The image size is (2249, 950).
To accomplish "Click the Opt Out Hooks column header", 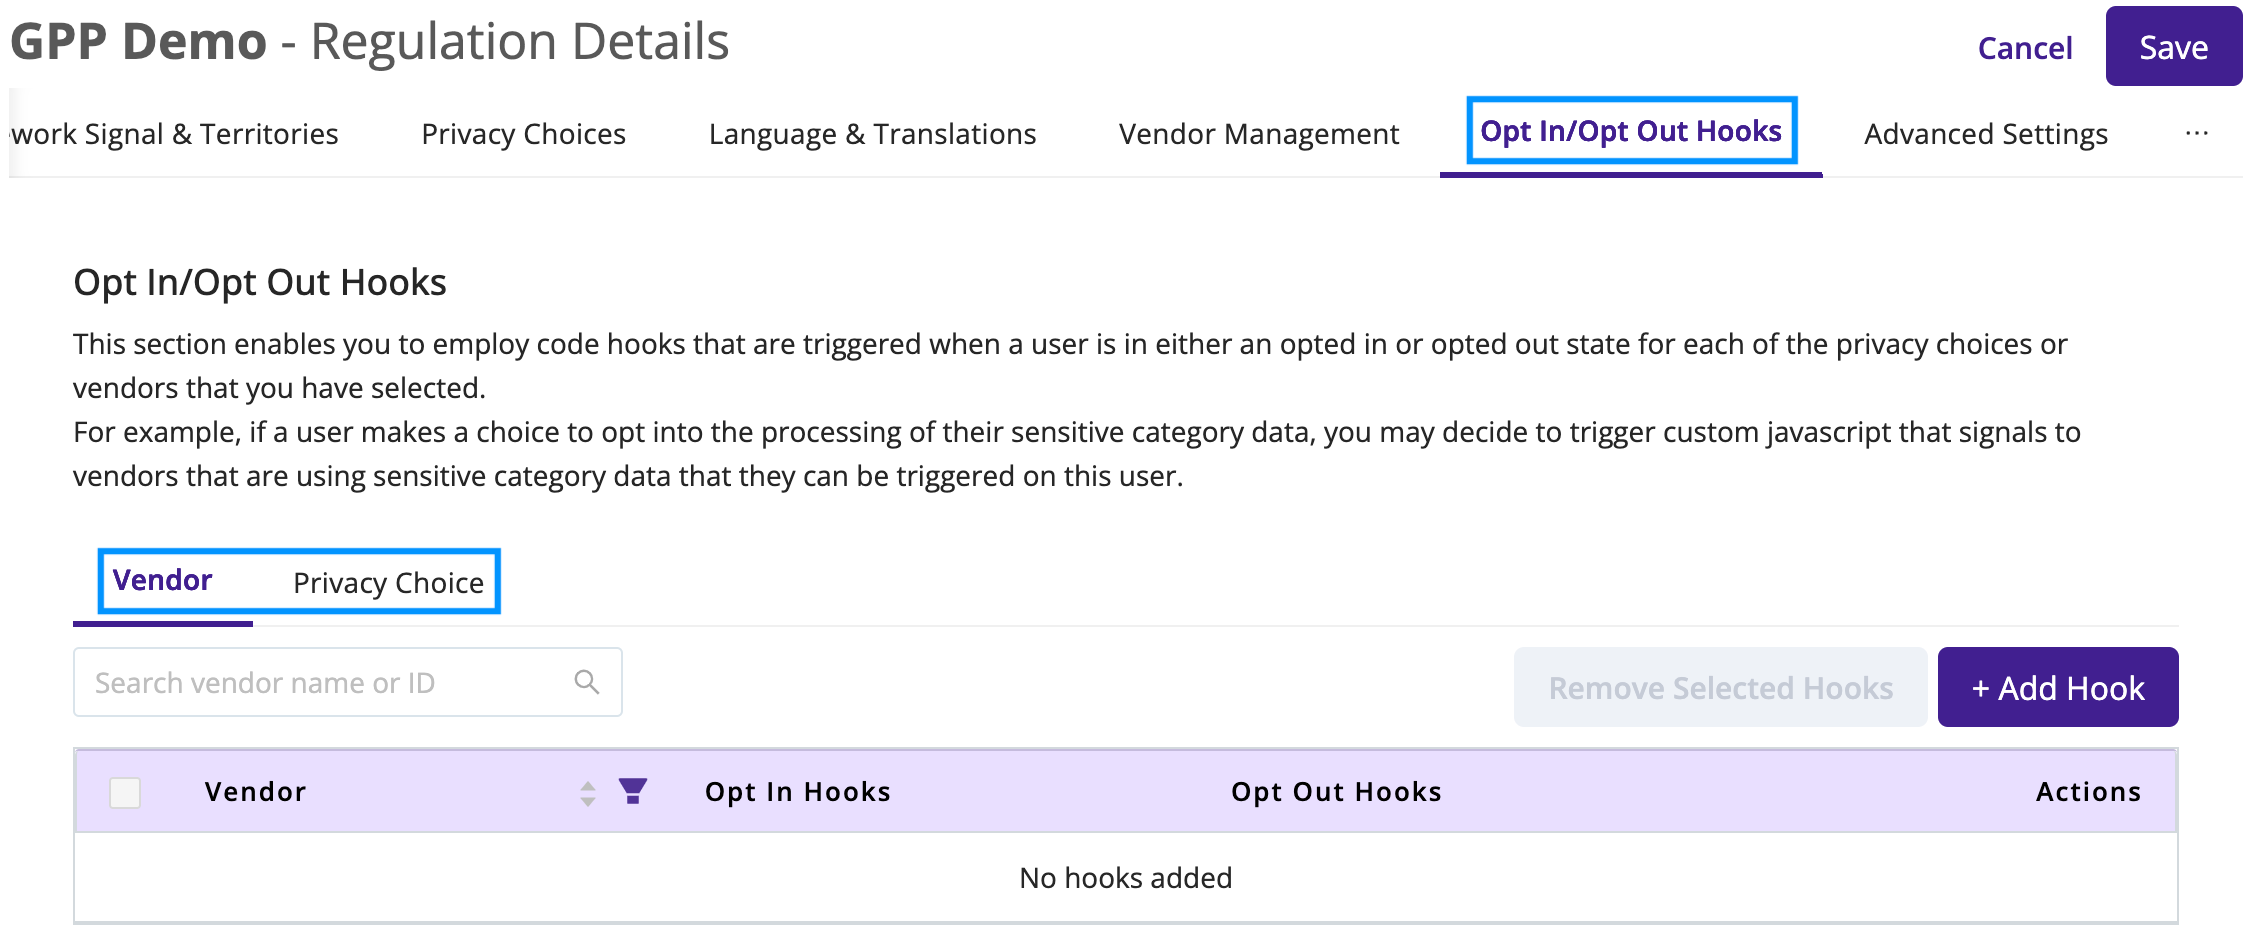I will 1336,792.
